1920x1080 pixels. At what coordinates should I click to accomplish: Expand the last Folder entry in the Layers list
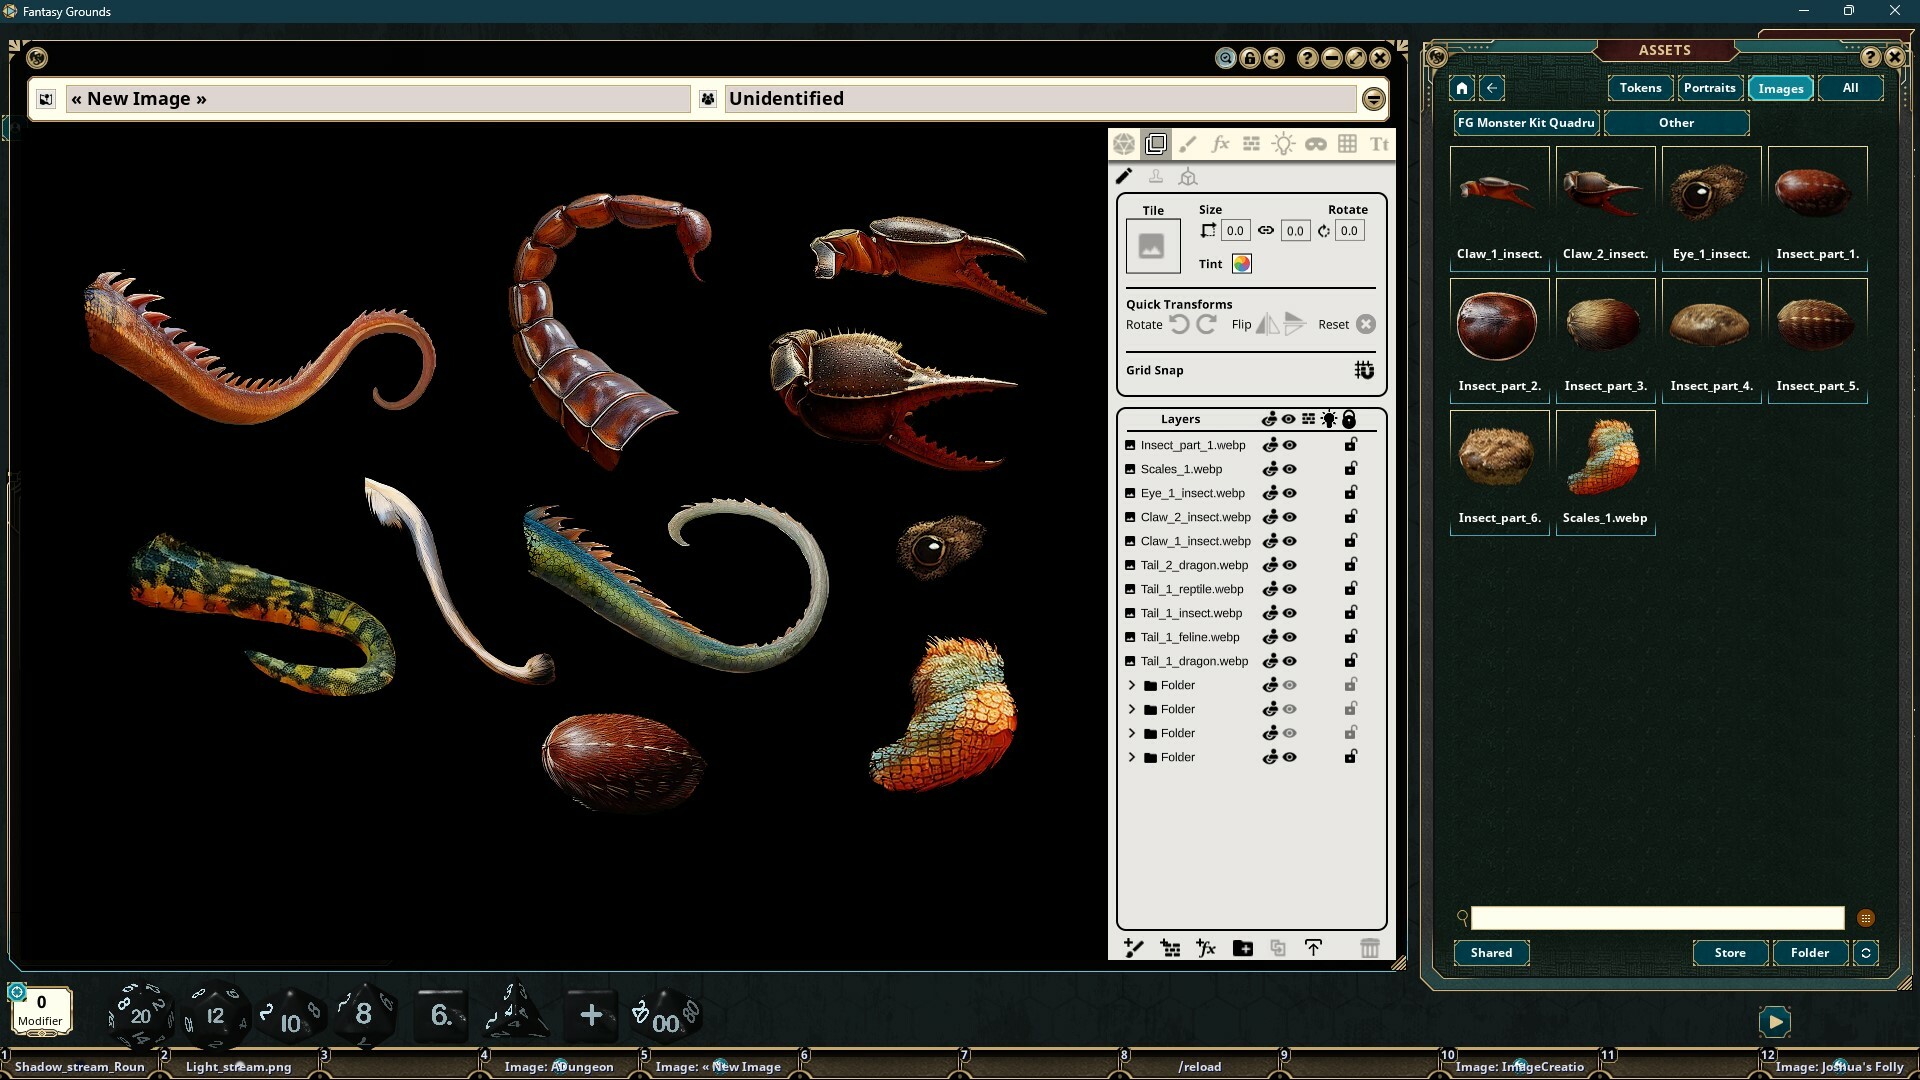[x=1131, y=757]
